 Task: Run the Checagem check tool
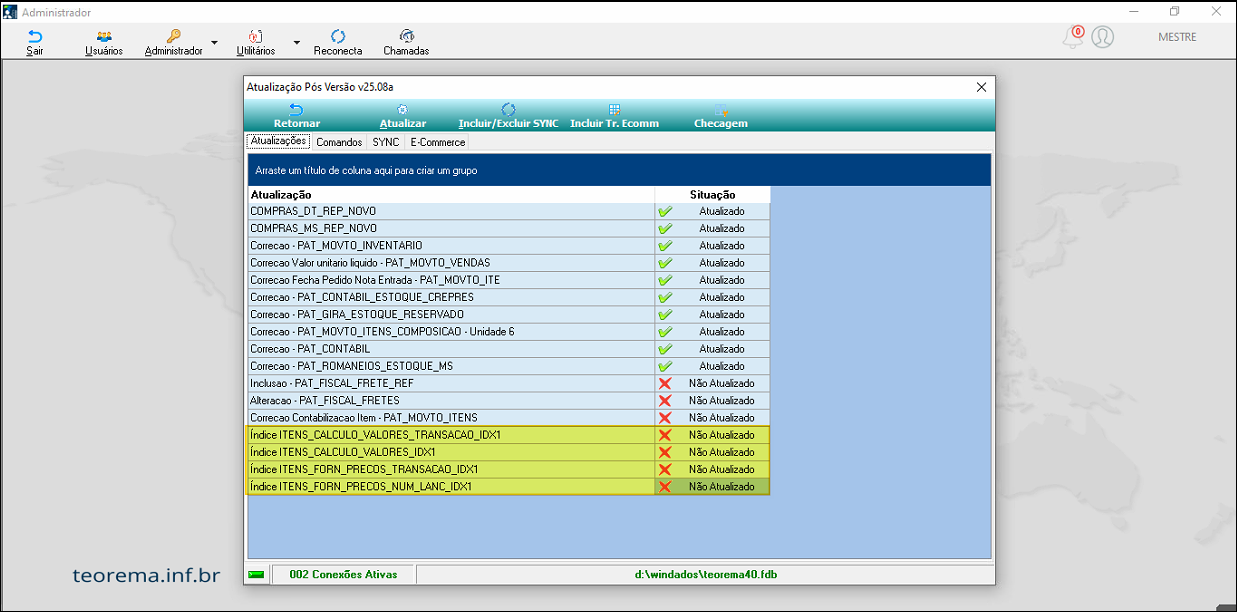(720, 111)
